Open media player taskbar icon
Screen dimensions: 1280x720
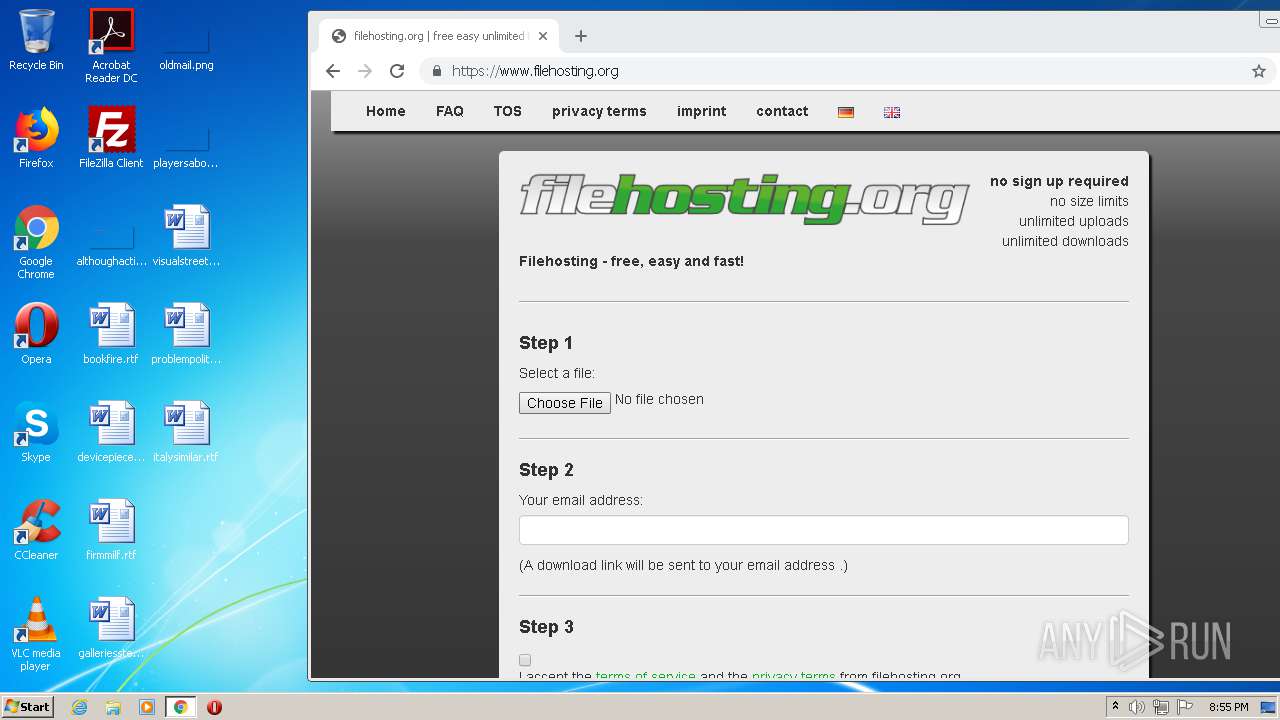point(147,707)
